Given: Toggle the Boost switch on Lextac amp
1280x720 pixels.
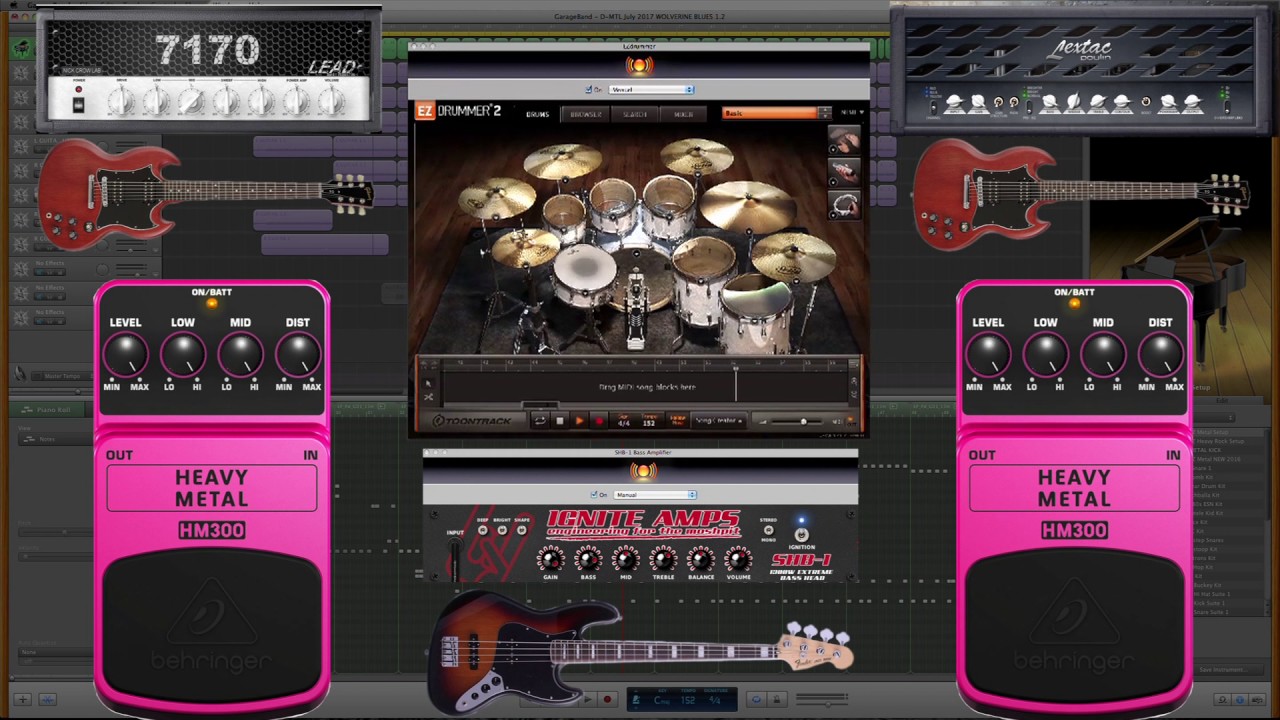Looking at the screenshot, I should click(x=1146, y=101).
